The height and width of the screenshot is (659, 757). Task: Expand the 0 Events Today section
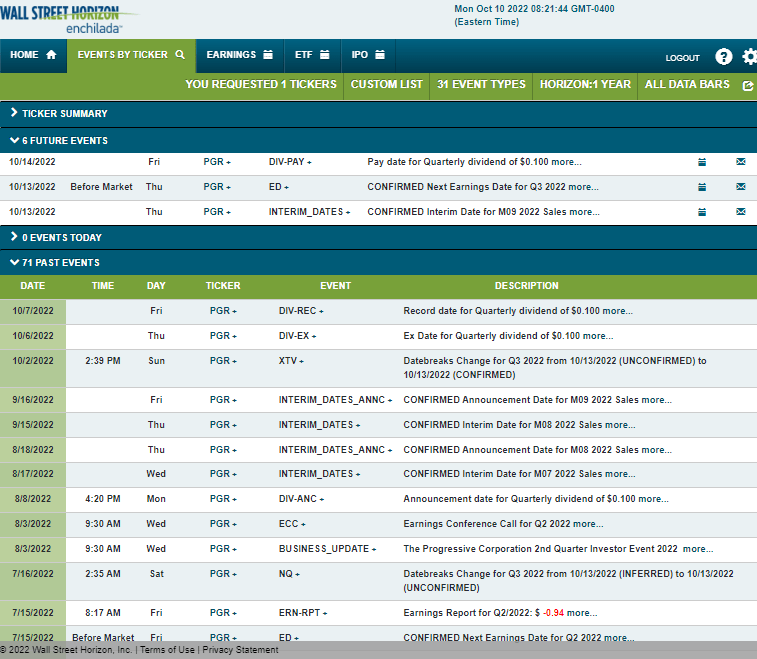pos(56,238)
